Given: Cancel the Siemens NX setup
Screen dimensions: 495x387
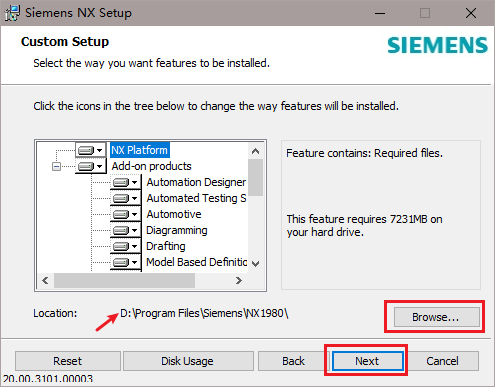Looking at the screenshot, I should pyautogui.click(x=442, y=361).
